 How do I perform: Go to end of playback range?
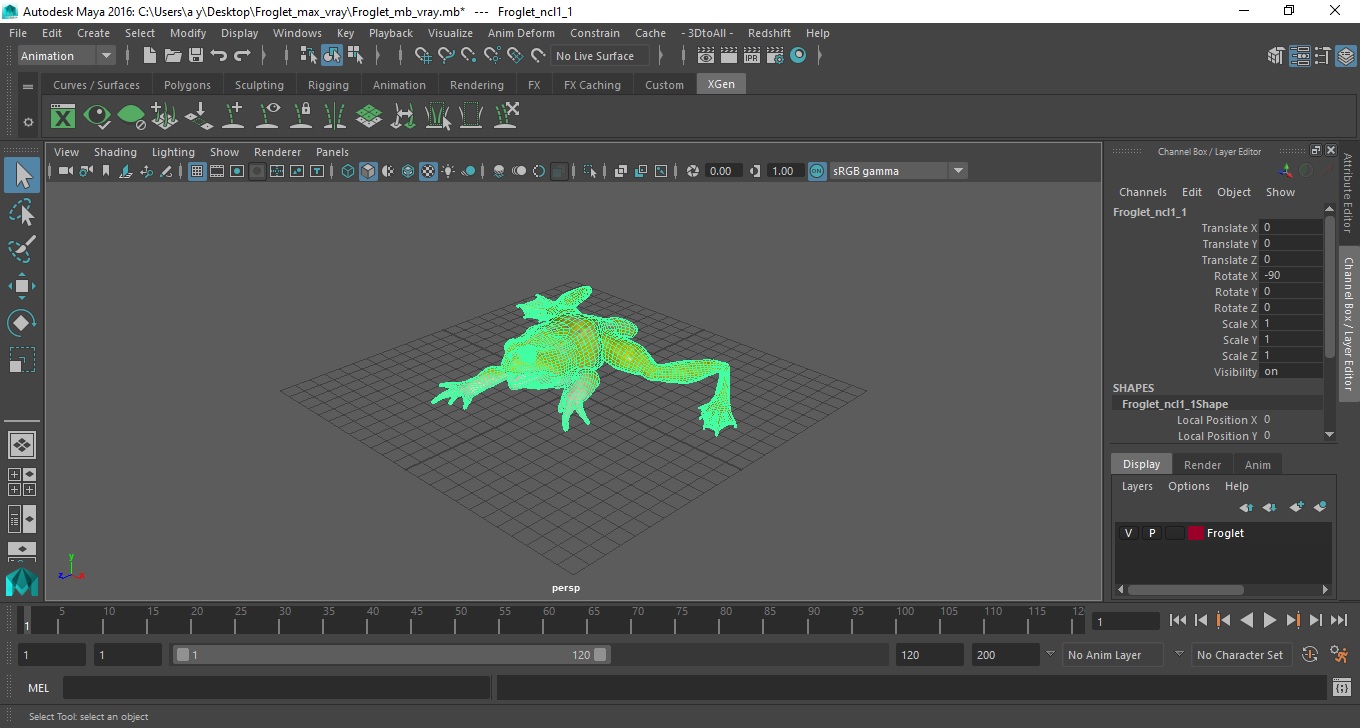pos(1338,620)
